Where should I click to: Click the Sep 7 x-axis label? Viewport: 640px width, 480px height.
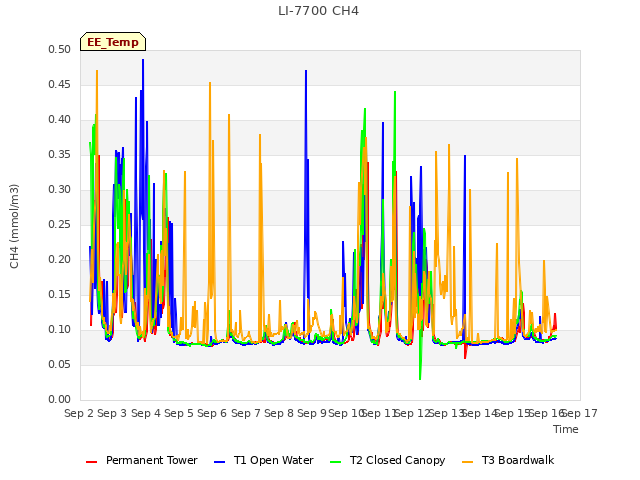pyautogui.click(x=246, y=413)
